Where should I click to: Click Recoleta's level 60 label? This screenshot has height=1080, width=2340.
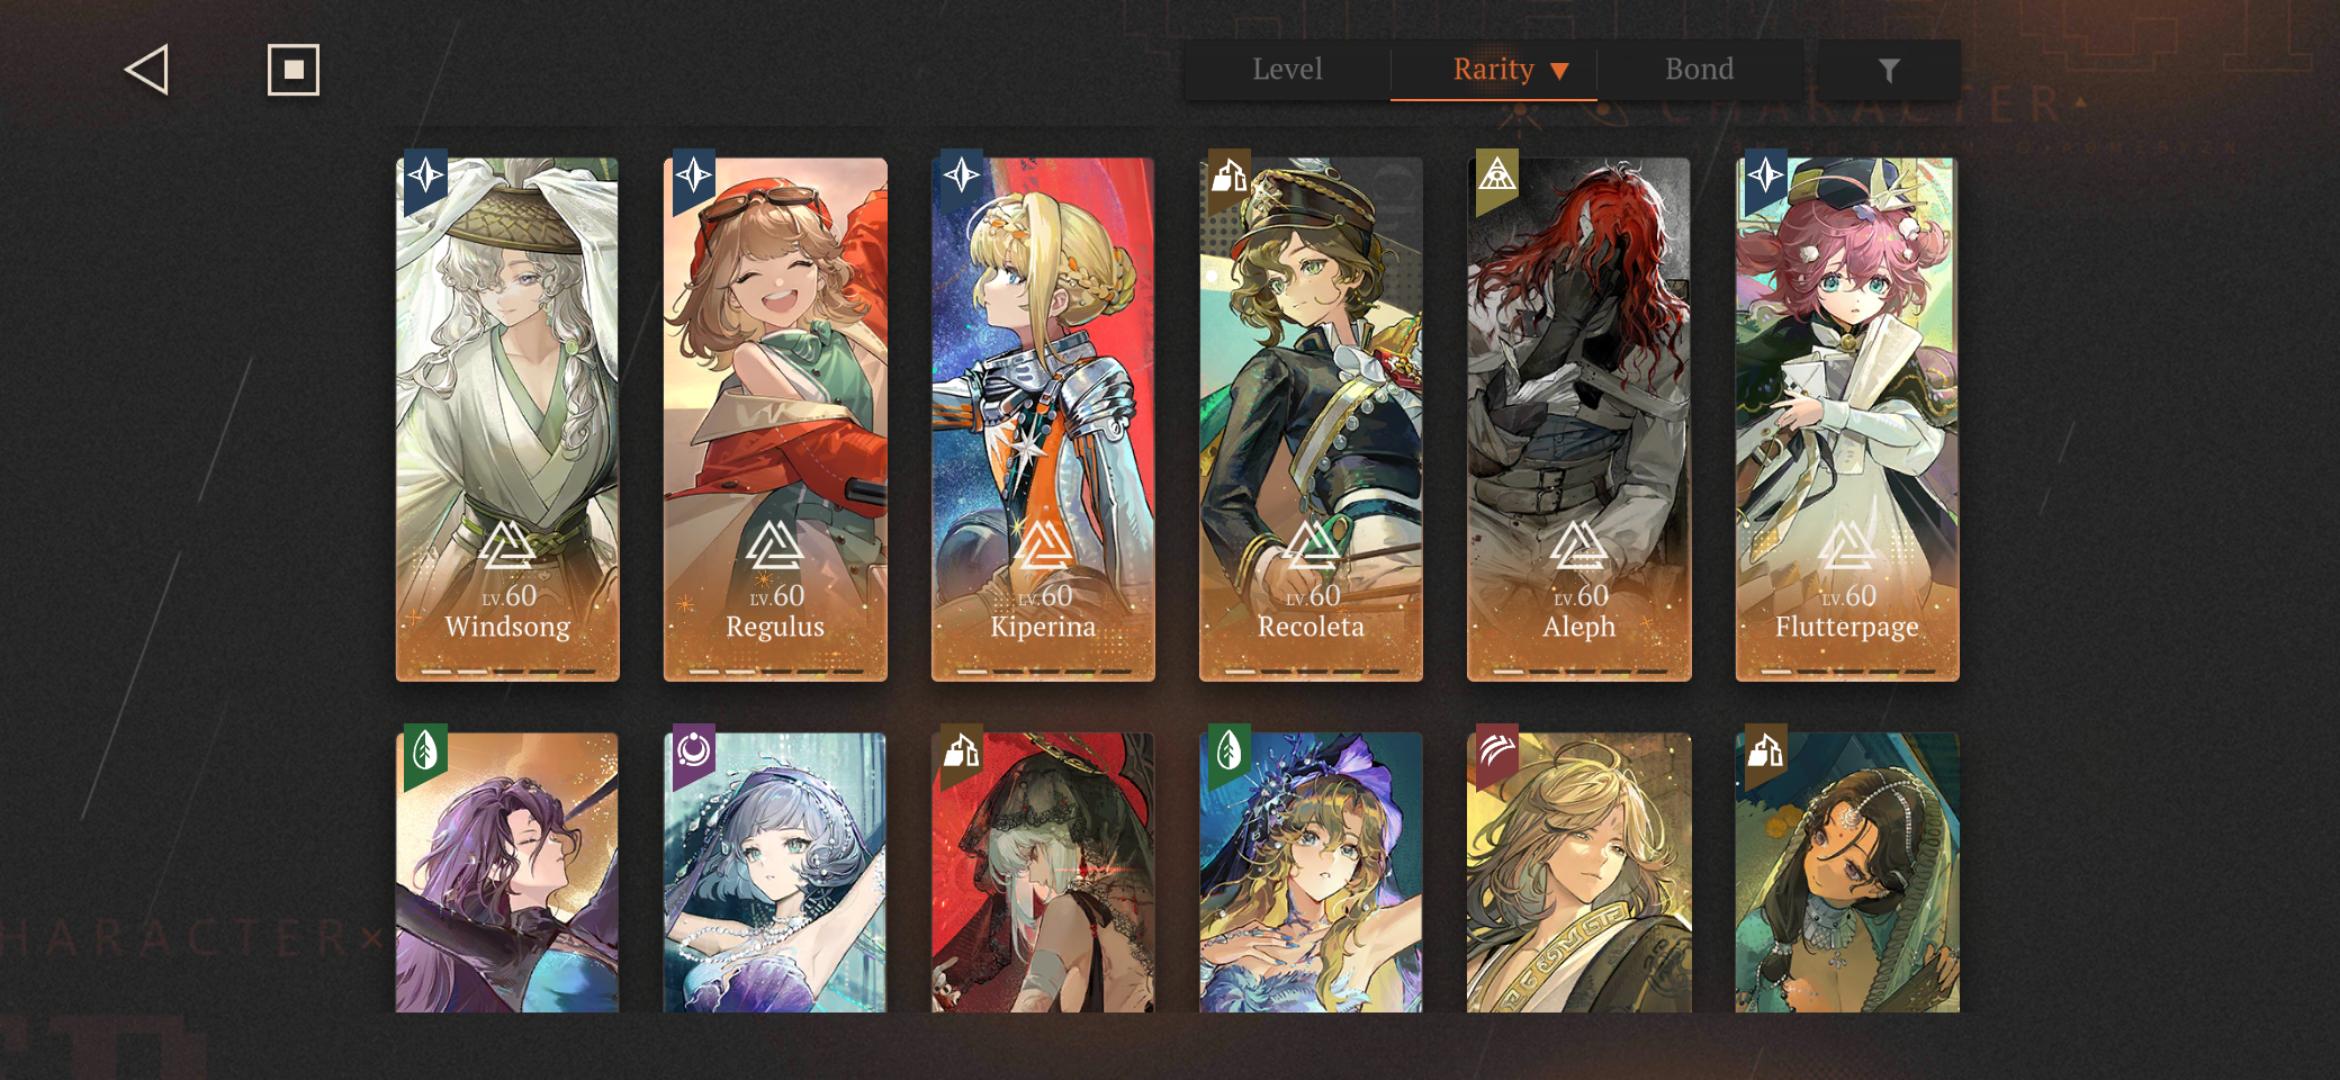coord(1311,596)
